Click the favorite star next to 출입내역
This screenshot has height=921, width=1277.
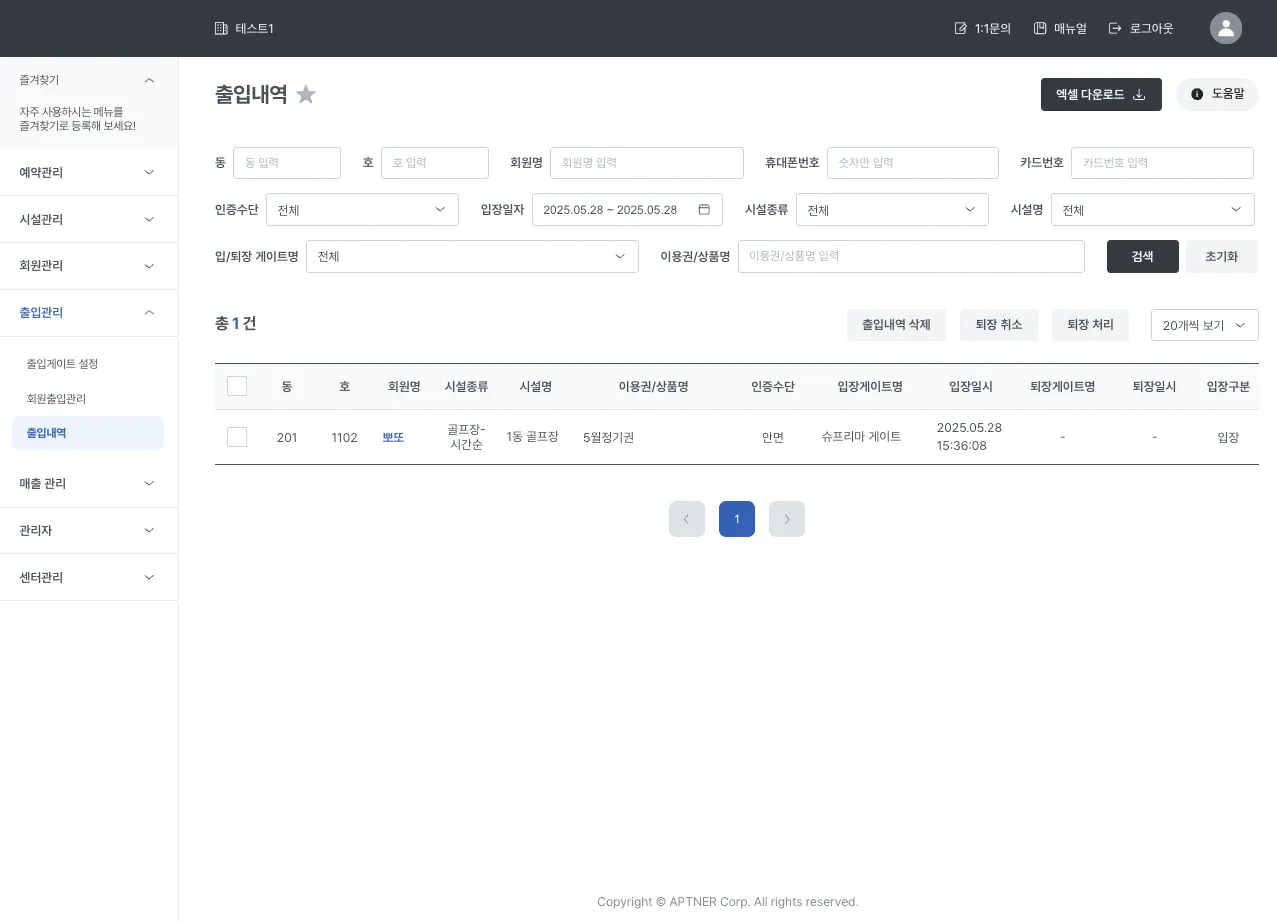306,95
